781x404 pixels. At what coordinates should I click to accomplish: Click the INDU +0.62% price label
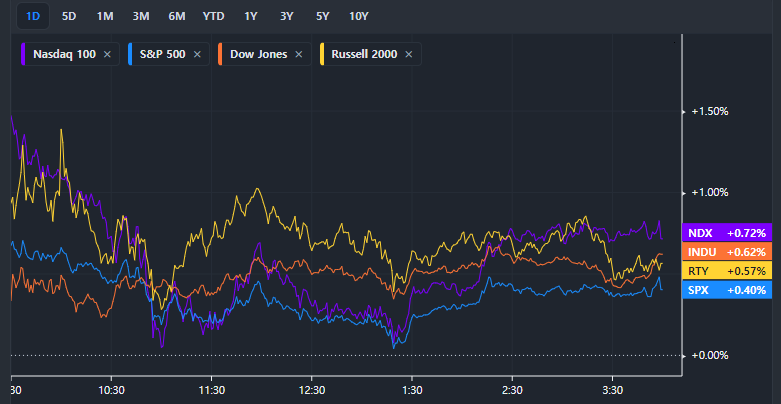point(726,252)
